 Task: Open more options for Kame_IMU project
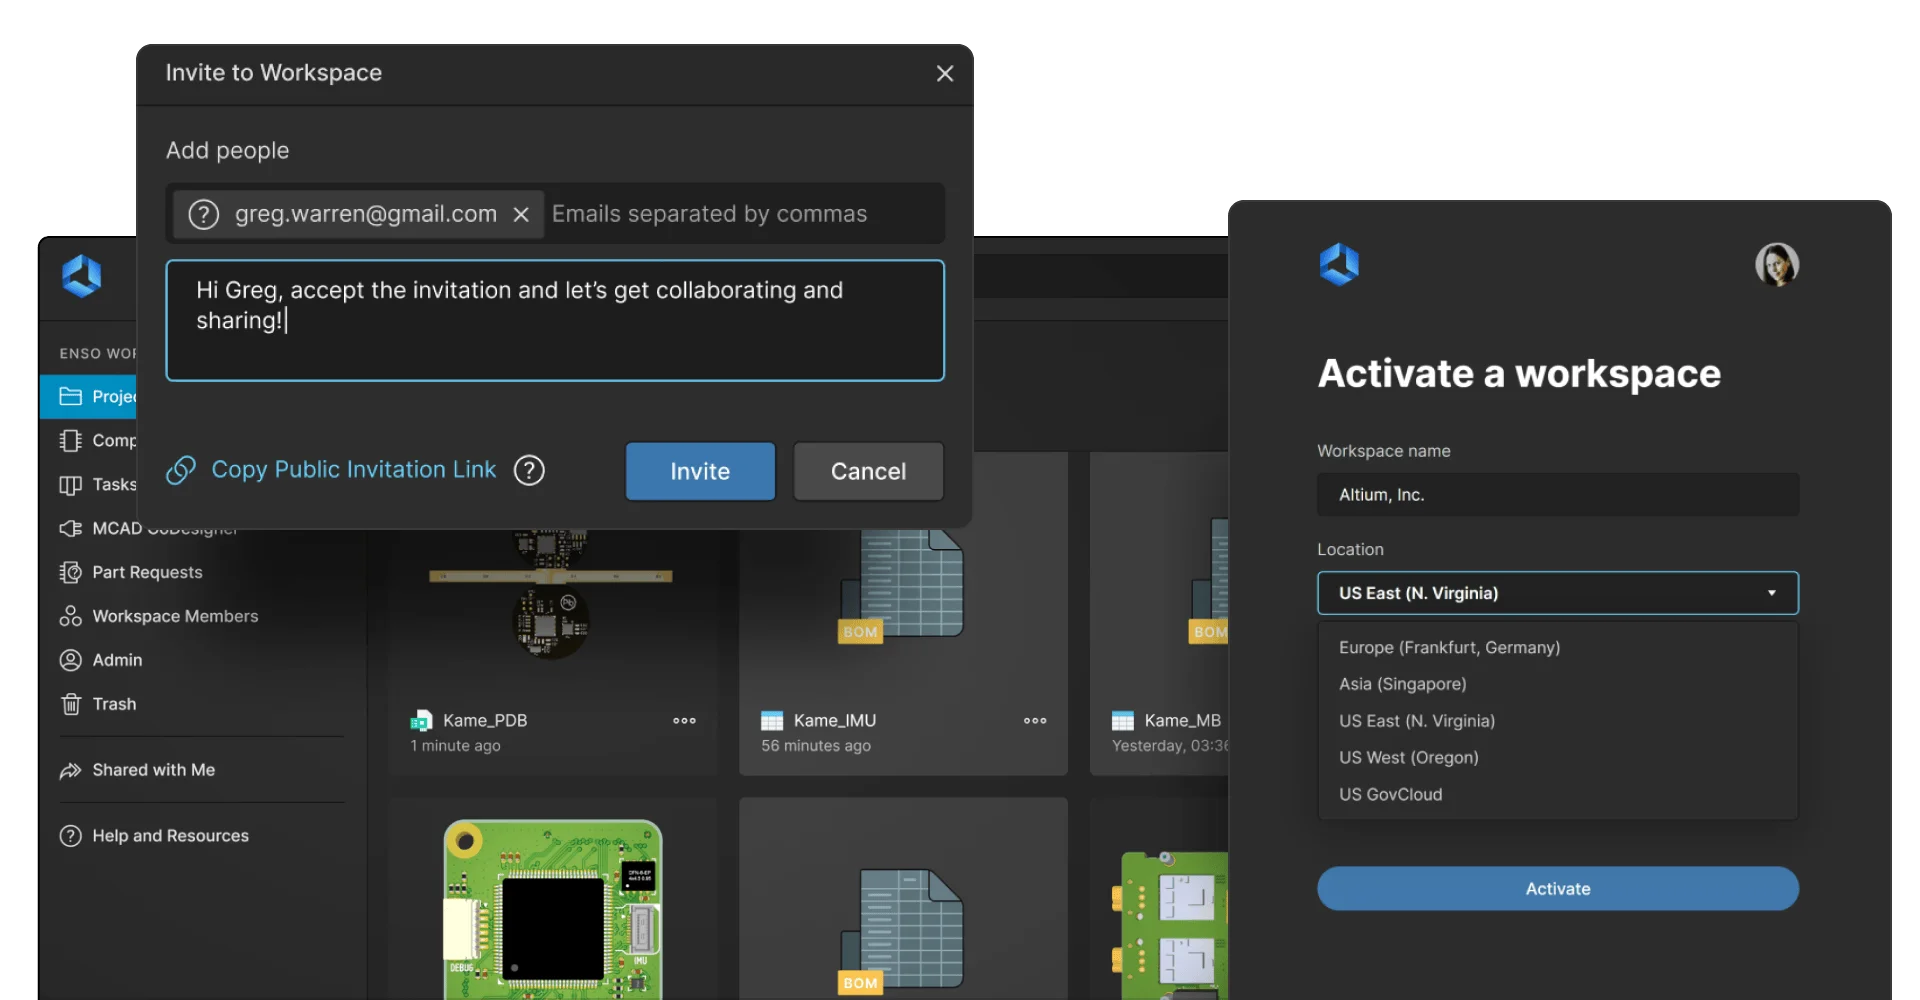pyautogui.click(x=1035, y=720)
